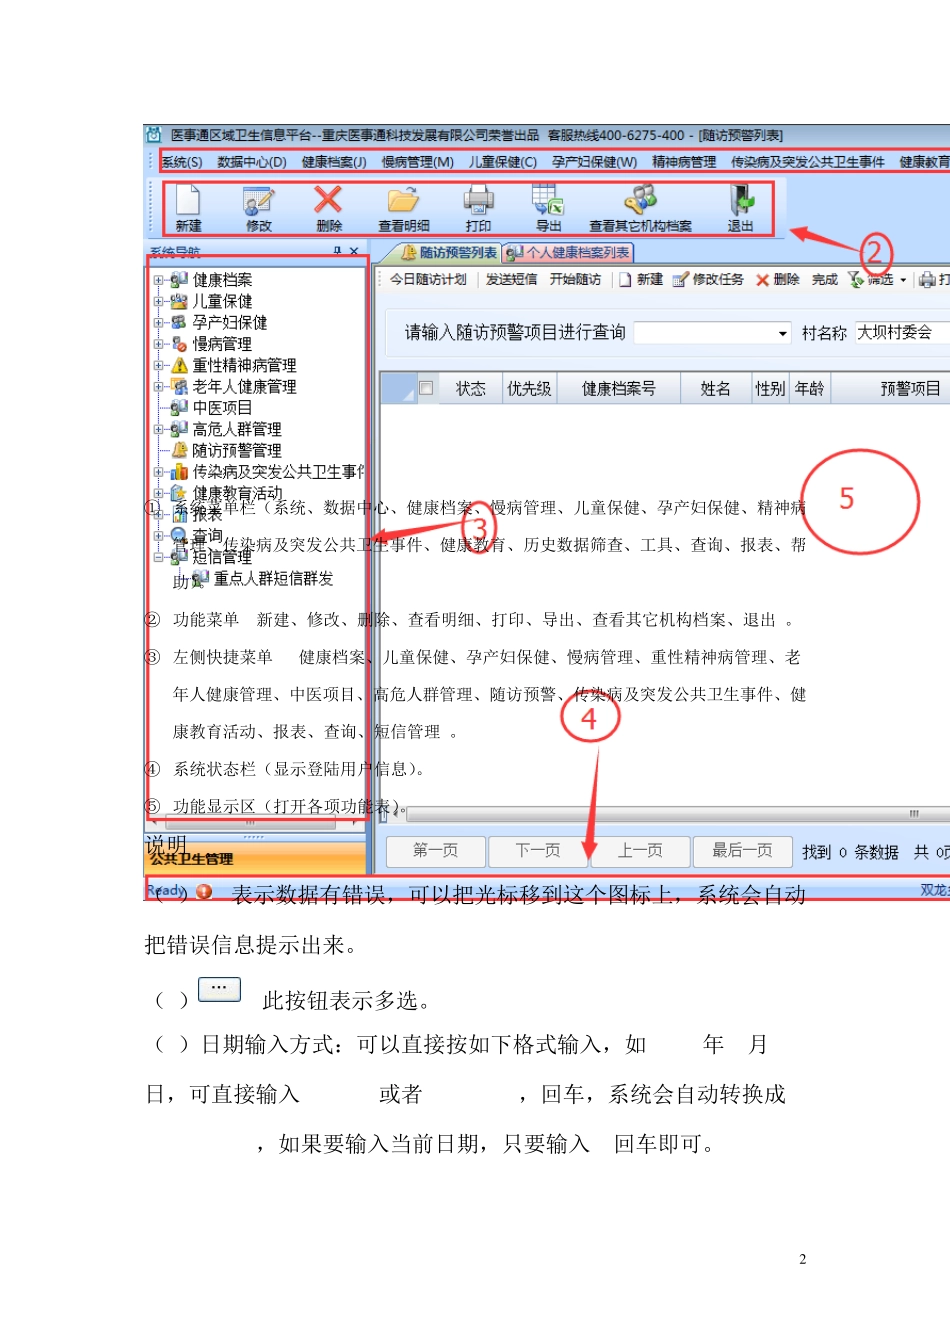Click 今日随访计划 button

pos(428,279)
